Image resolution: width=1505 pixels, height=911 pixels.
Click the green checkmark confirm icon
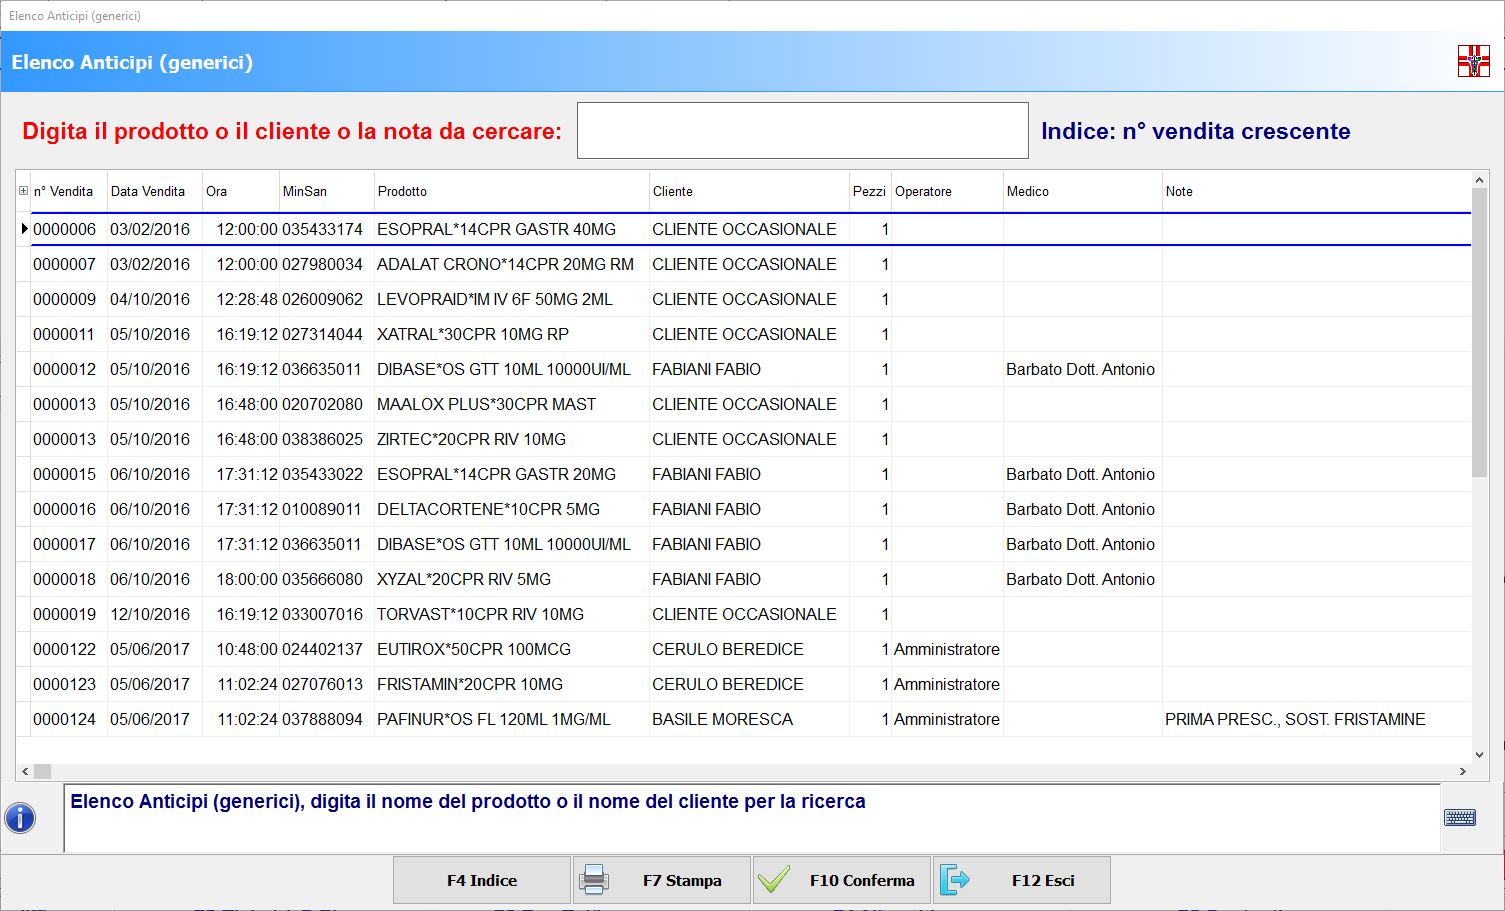coord(774,880)
